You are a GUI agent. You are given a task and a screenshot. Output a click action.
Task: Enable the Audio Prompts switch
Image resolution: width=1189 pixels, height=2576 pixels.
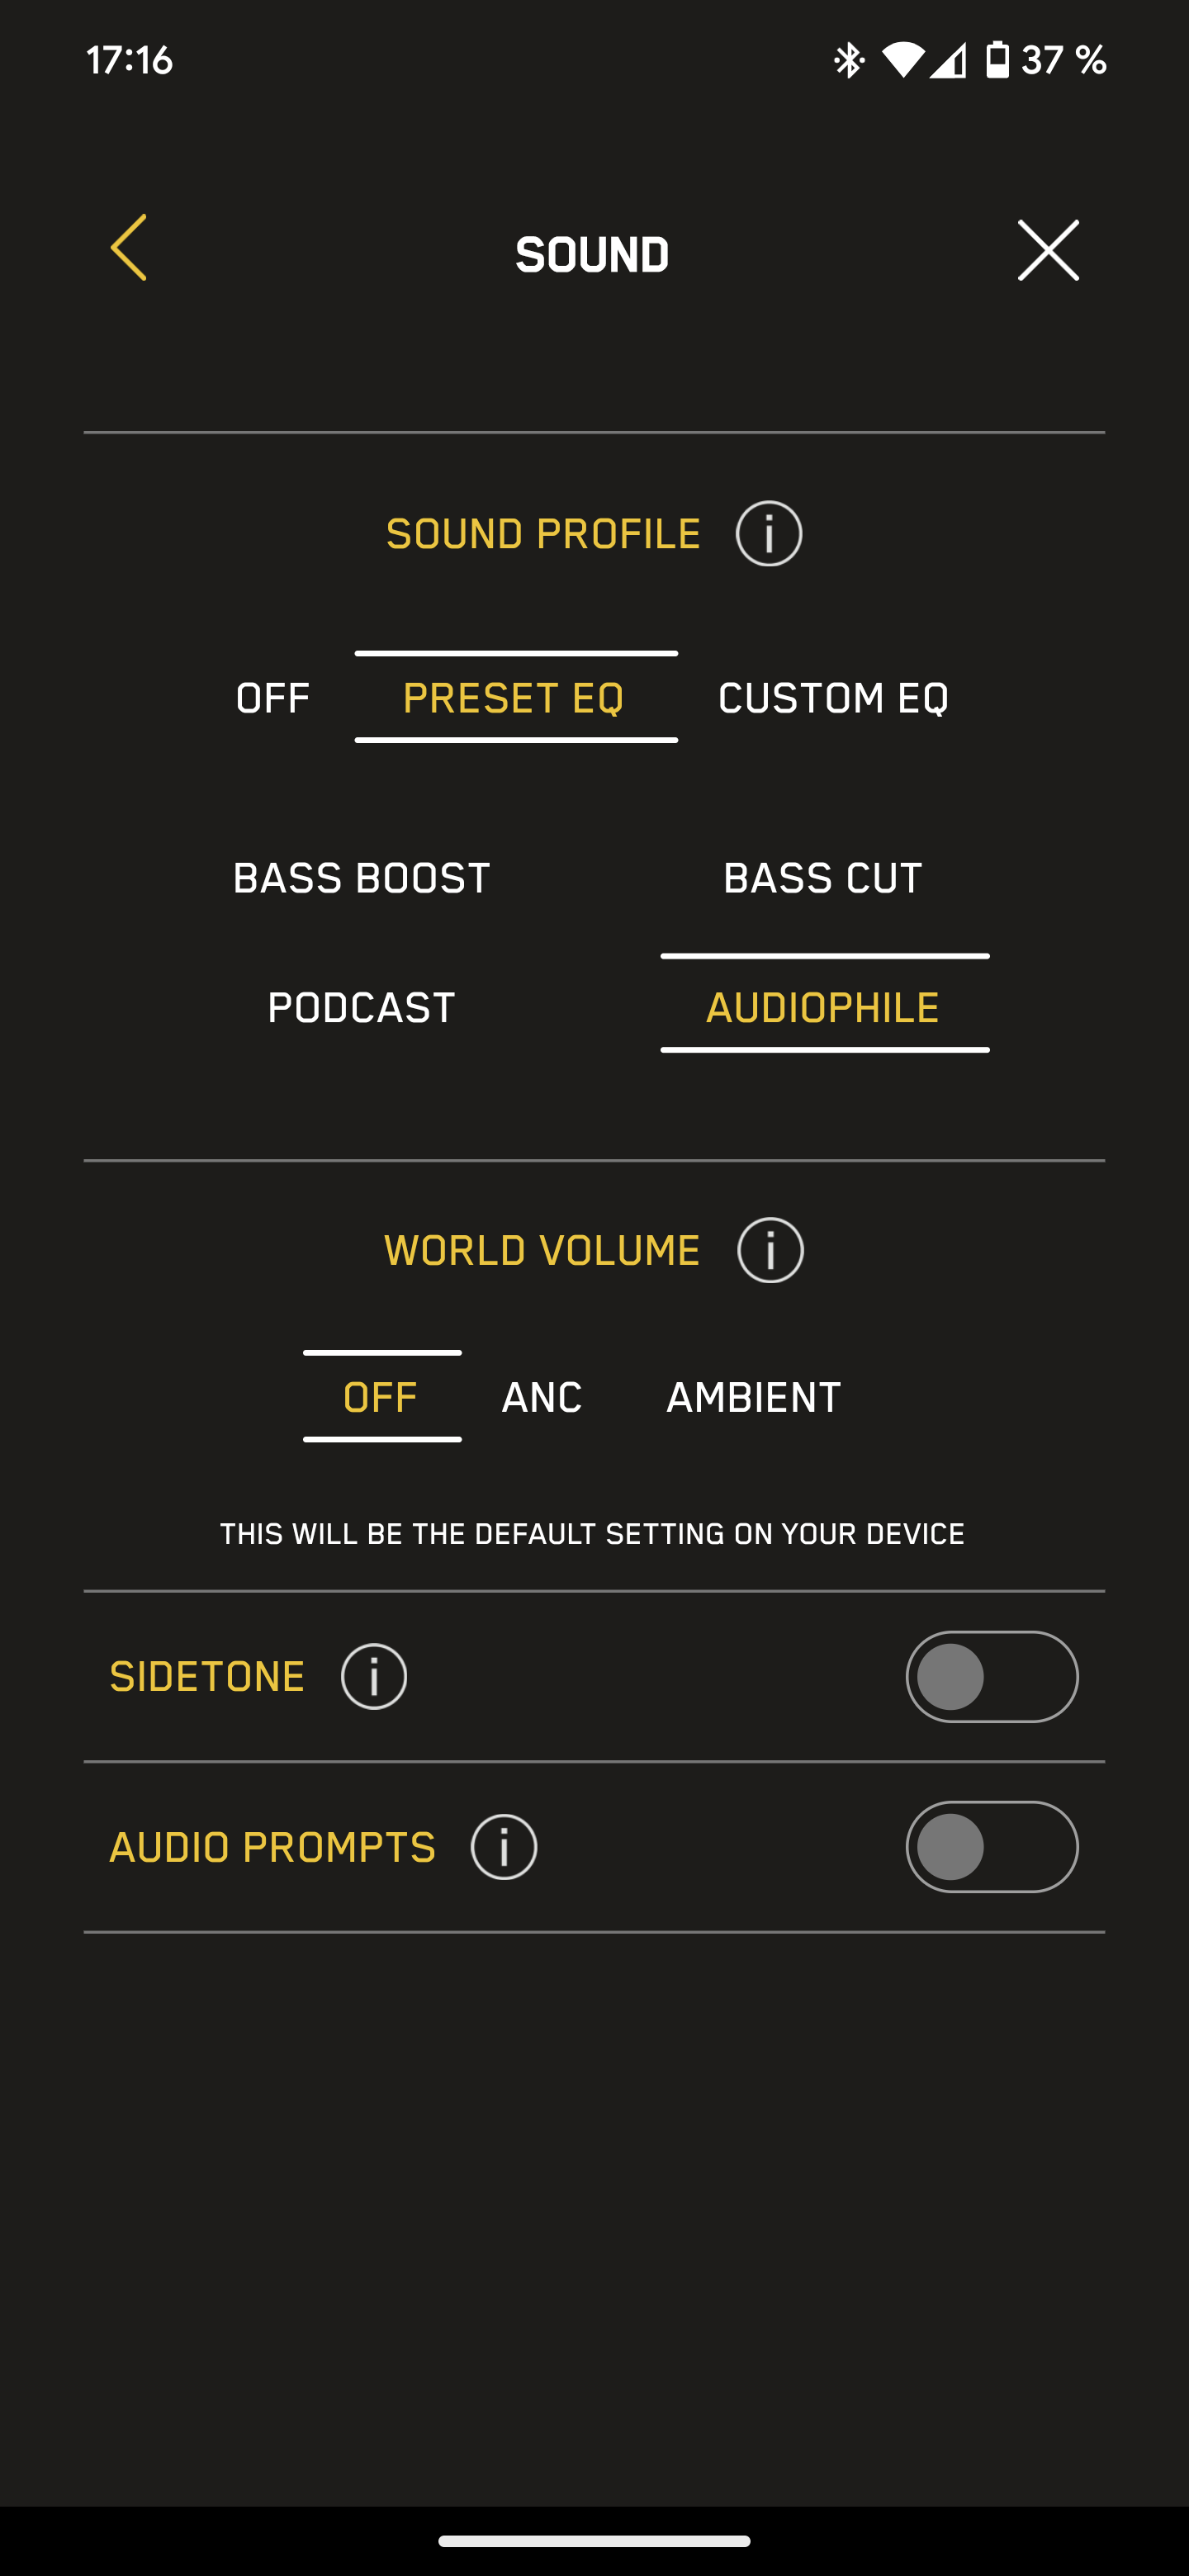coord(992,1847)
